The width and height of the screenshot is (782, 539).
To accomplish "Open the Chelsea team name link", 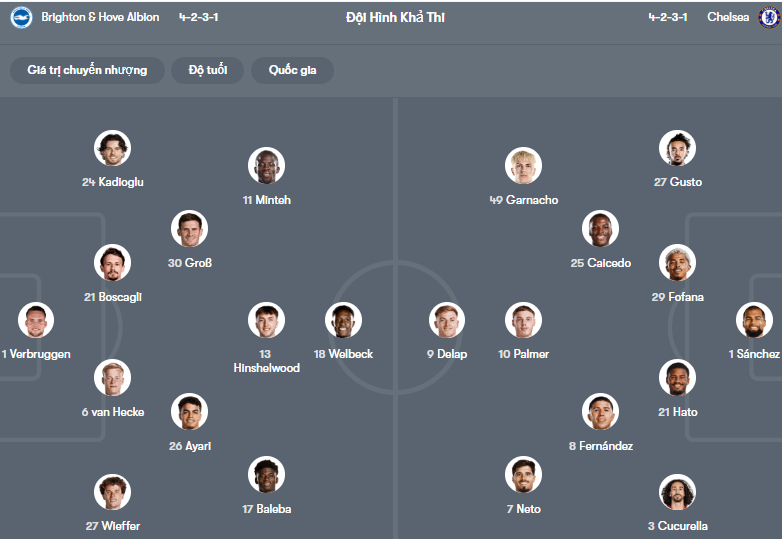I will 727,17.
